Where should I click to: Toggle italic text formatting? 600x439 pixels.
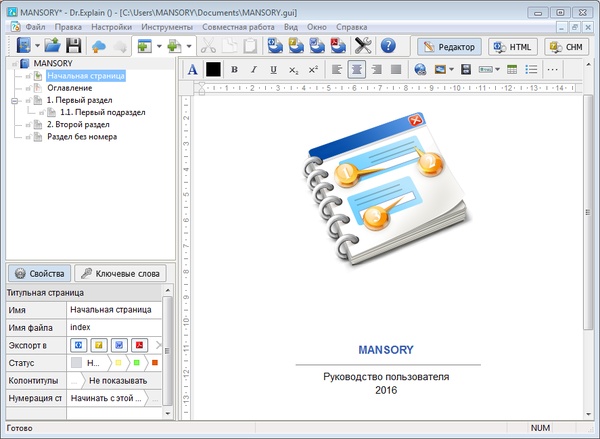tap(254, 69)
